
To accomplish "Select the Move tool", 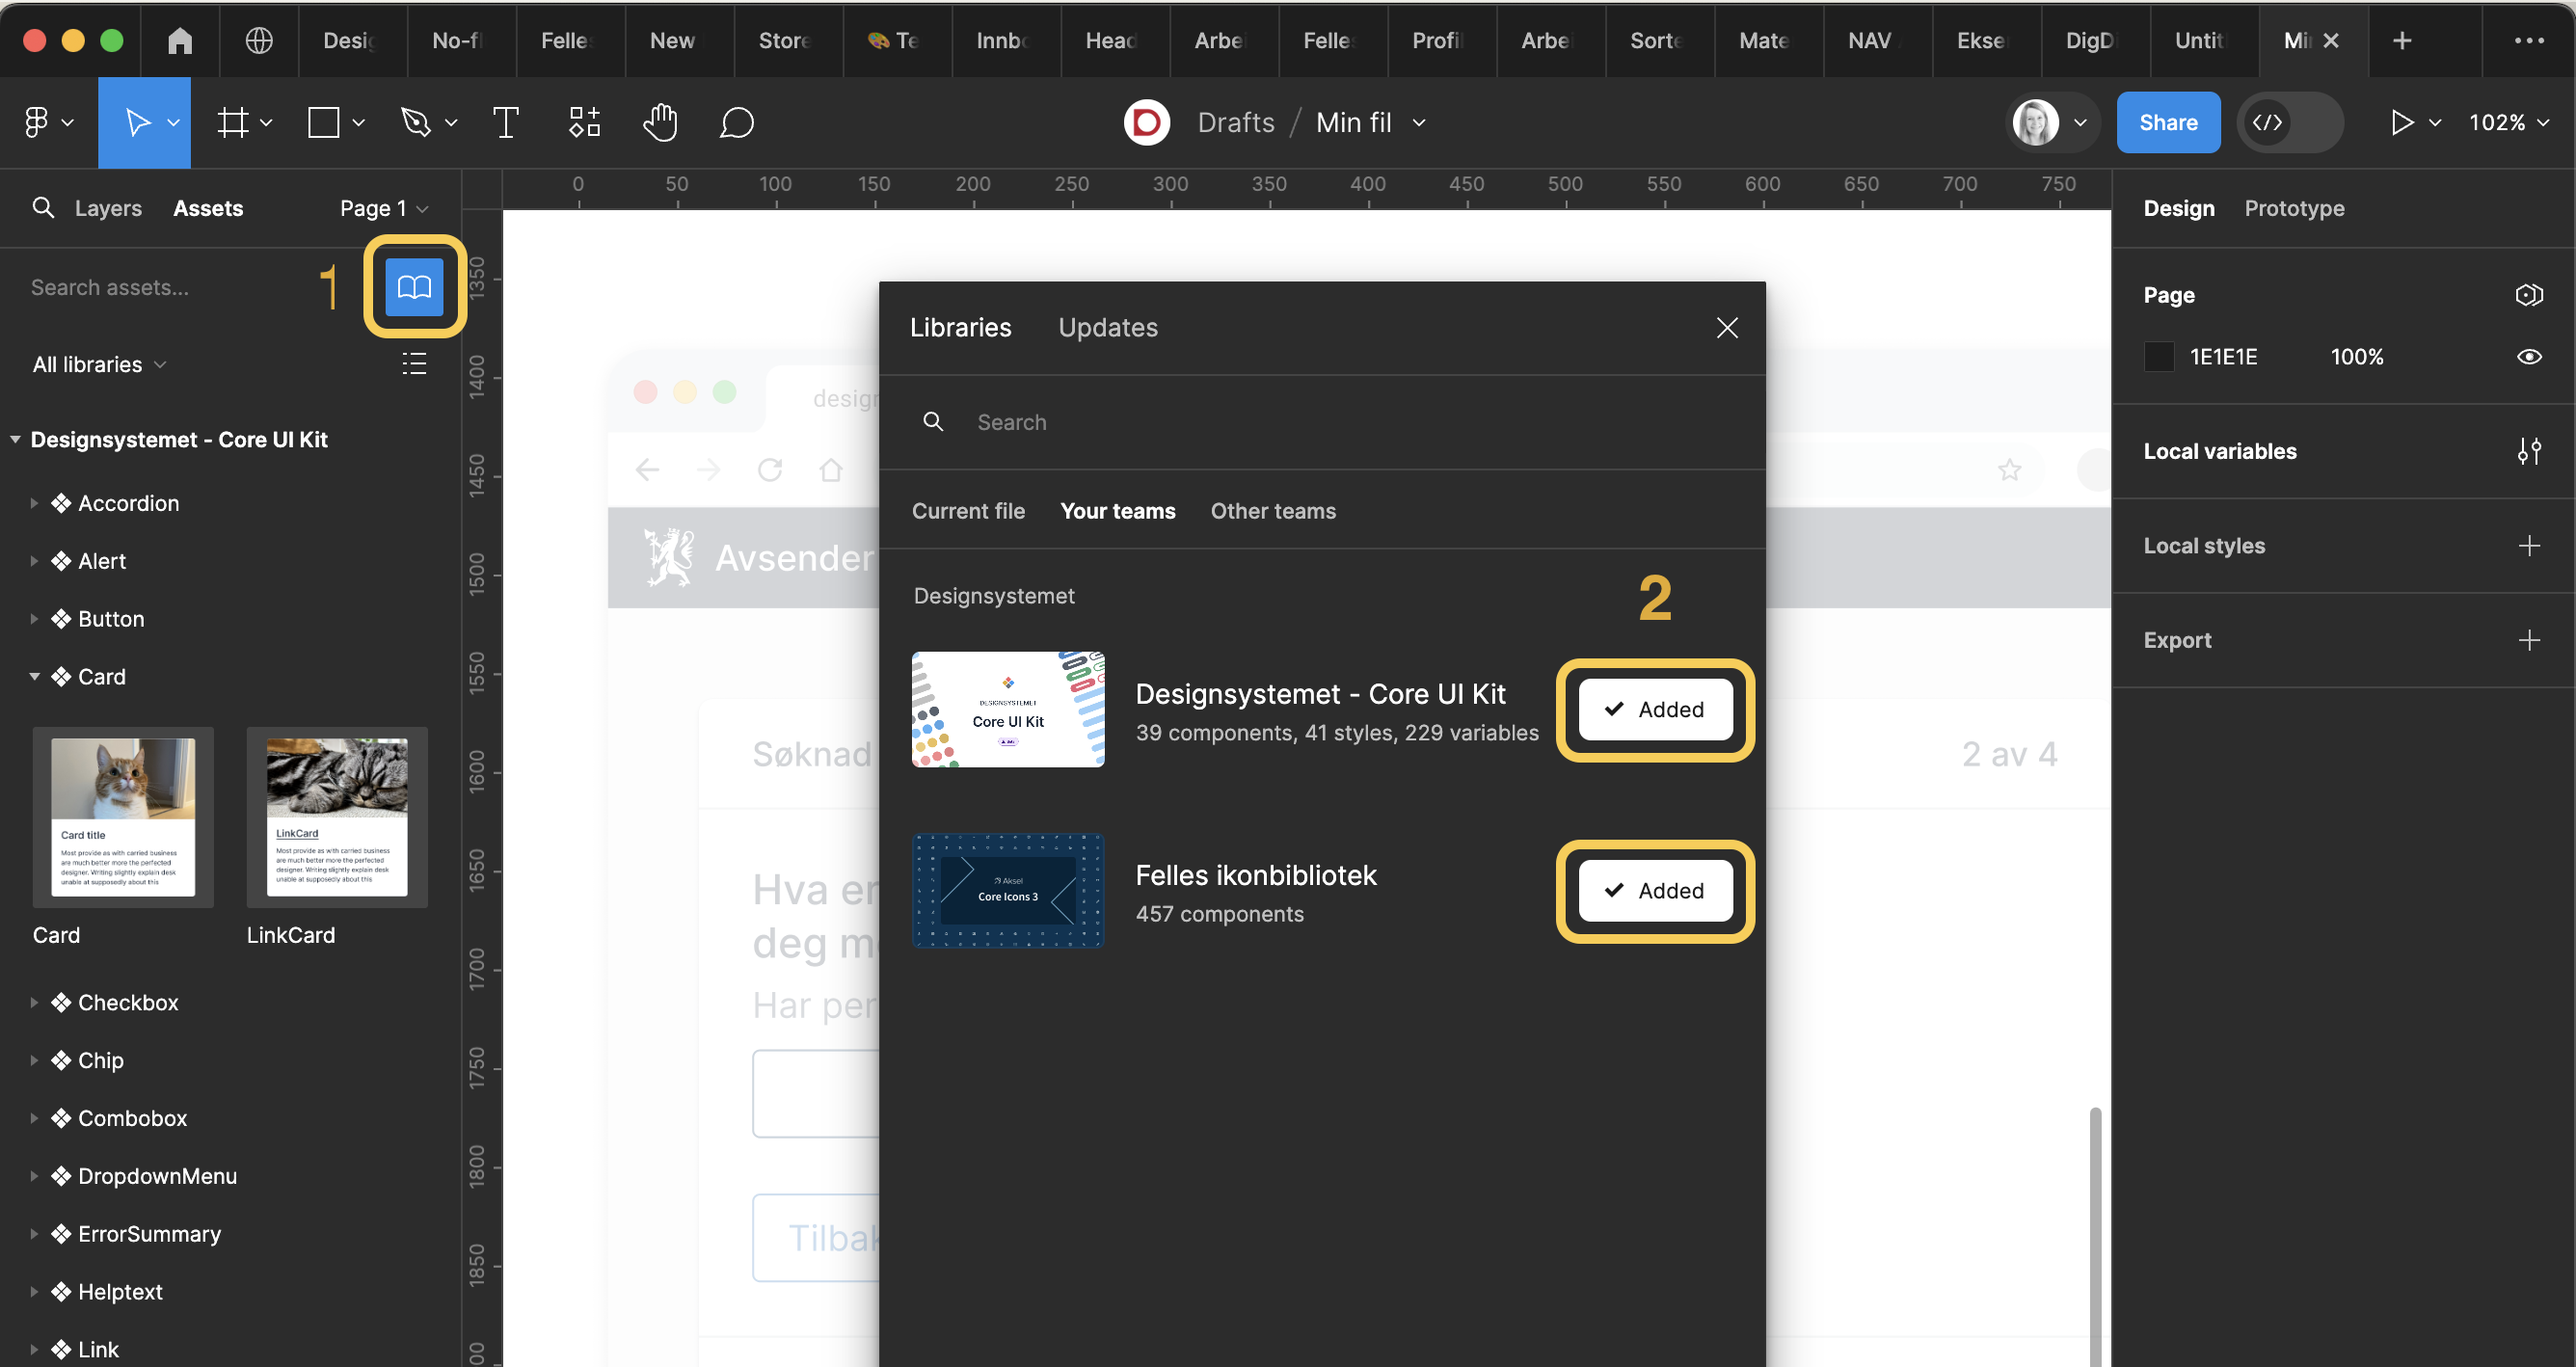I will 137,122.
